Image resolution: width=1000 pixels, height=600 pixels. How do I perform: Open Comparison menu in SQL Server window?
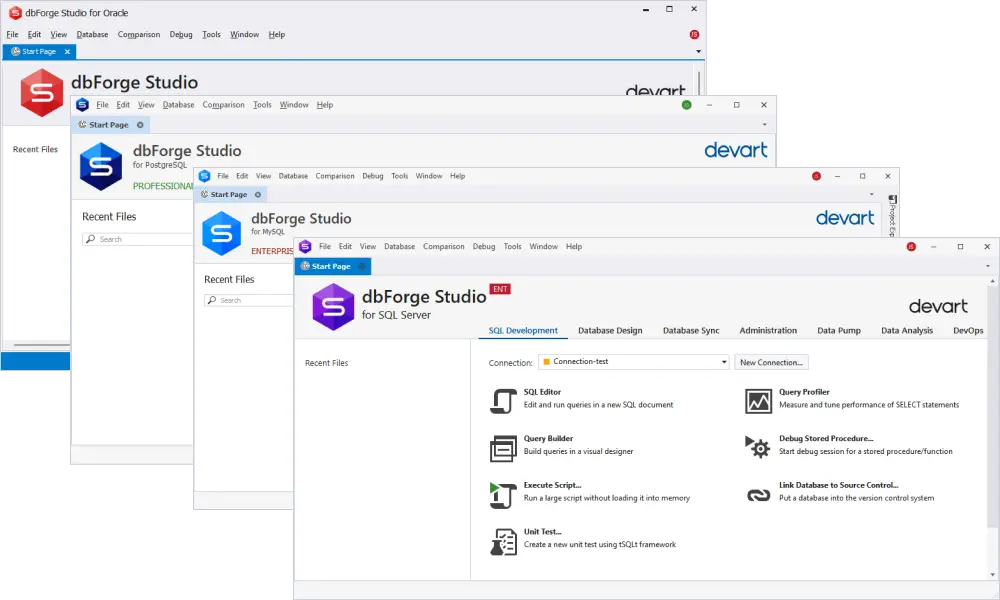[443, 246]
